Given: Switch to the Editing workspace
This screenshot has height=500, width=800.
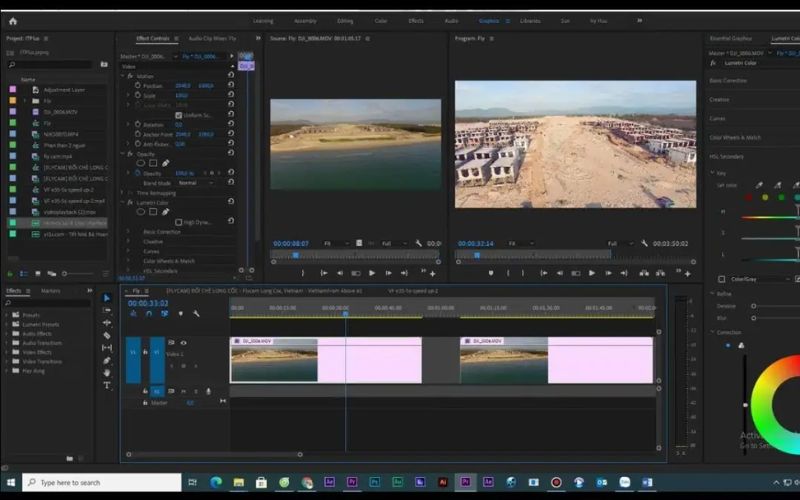Looking at the screenshot, I should click(x=345, y=21).
